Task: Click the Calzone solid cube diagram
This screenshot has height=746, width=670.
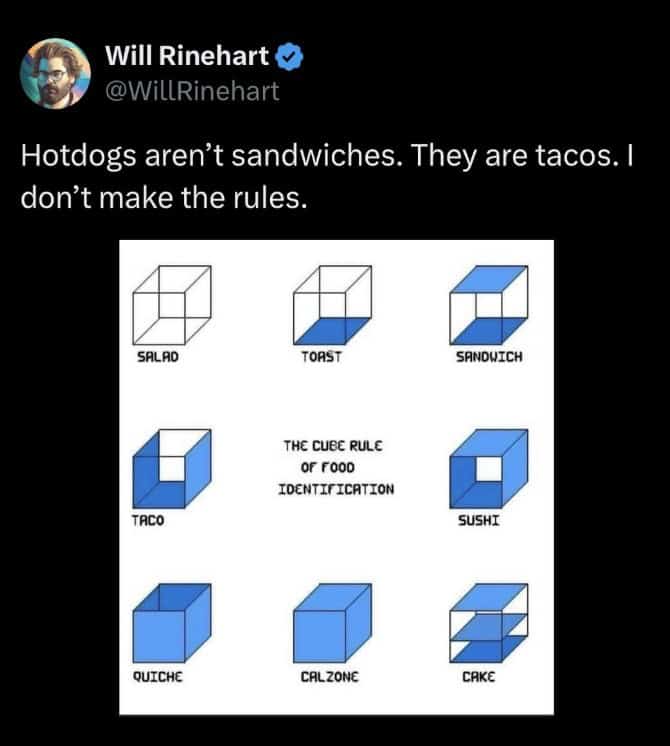Action: (331, 628)
